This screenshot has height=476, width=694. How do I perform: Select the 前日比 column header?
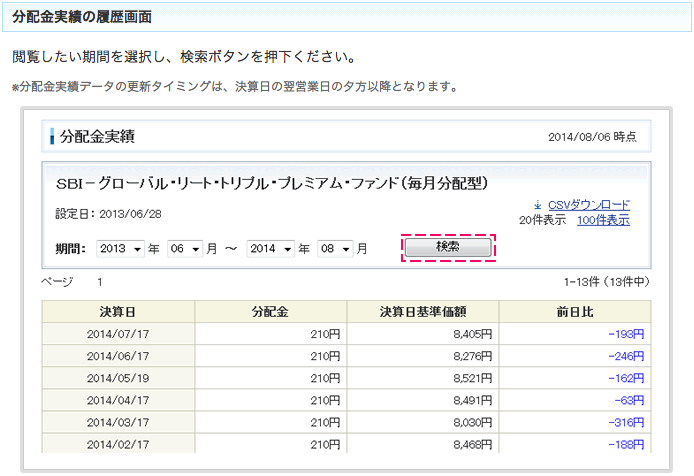point(575,312)
